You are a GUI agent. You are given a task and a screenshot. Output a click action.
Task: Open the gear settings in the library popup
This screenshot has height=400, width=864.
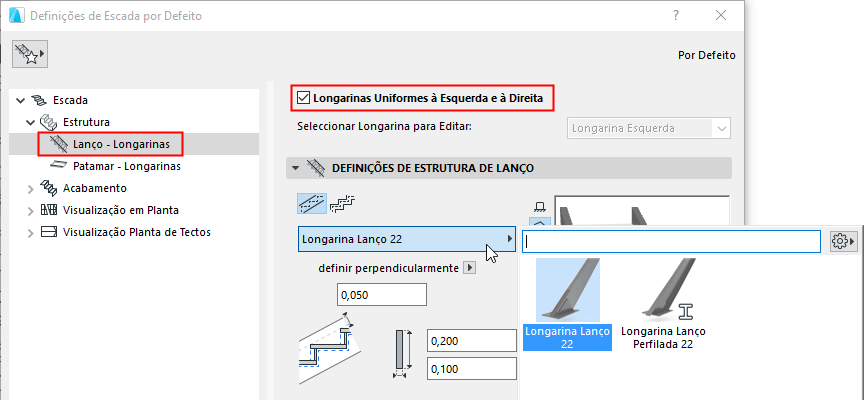click(843, 241)
